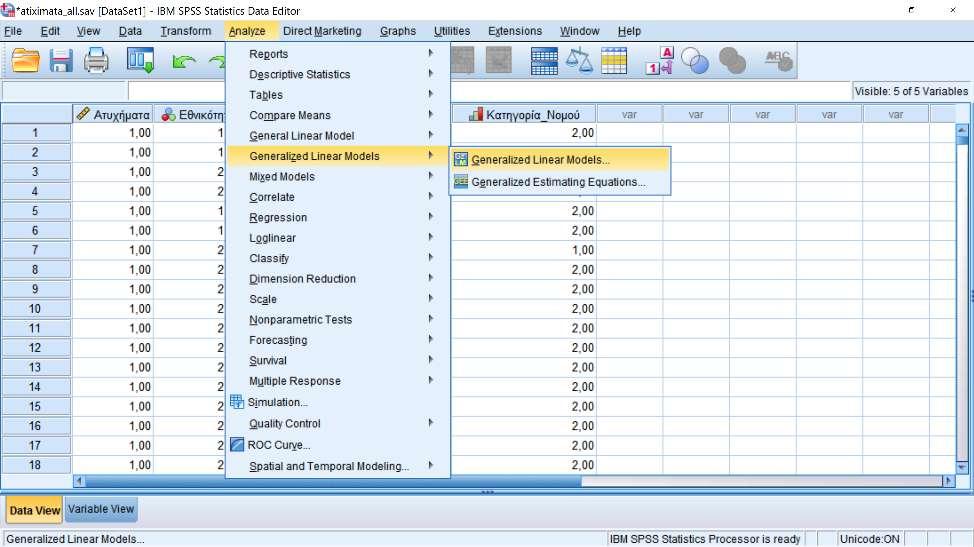
Task: Click vertical scrollbar up arrow
Action: tap(962, 130)
